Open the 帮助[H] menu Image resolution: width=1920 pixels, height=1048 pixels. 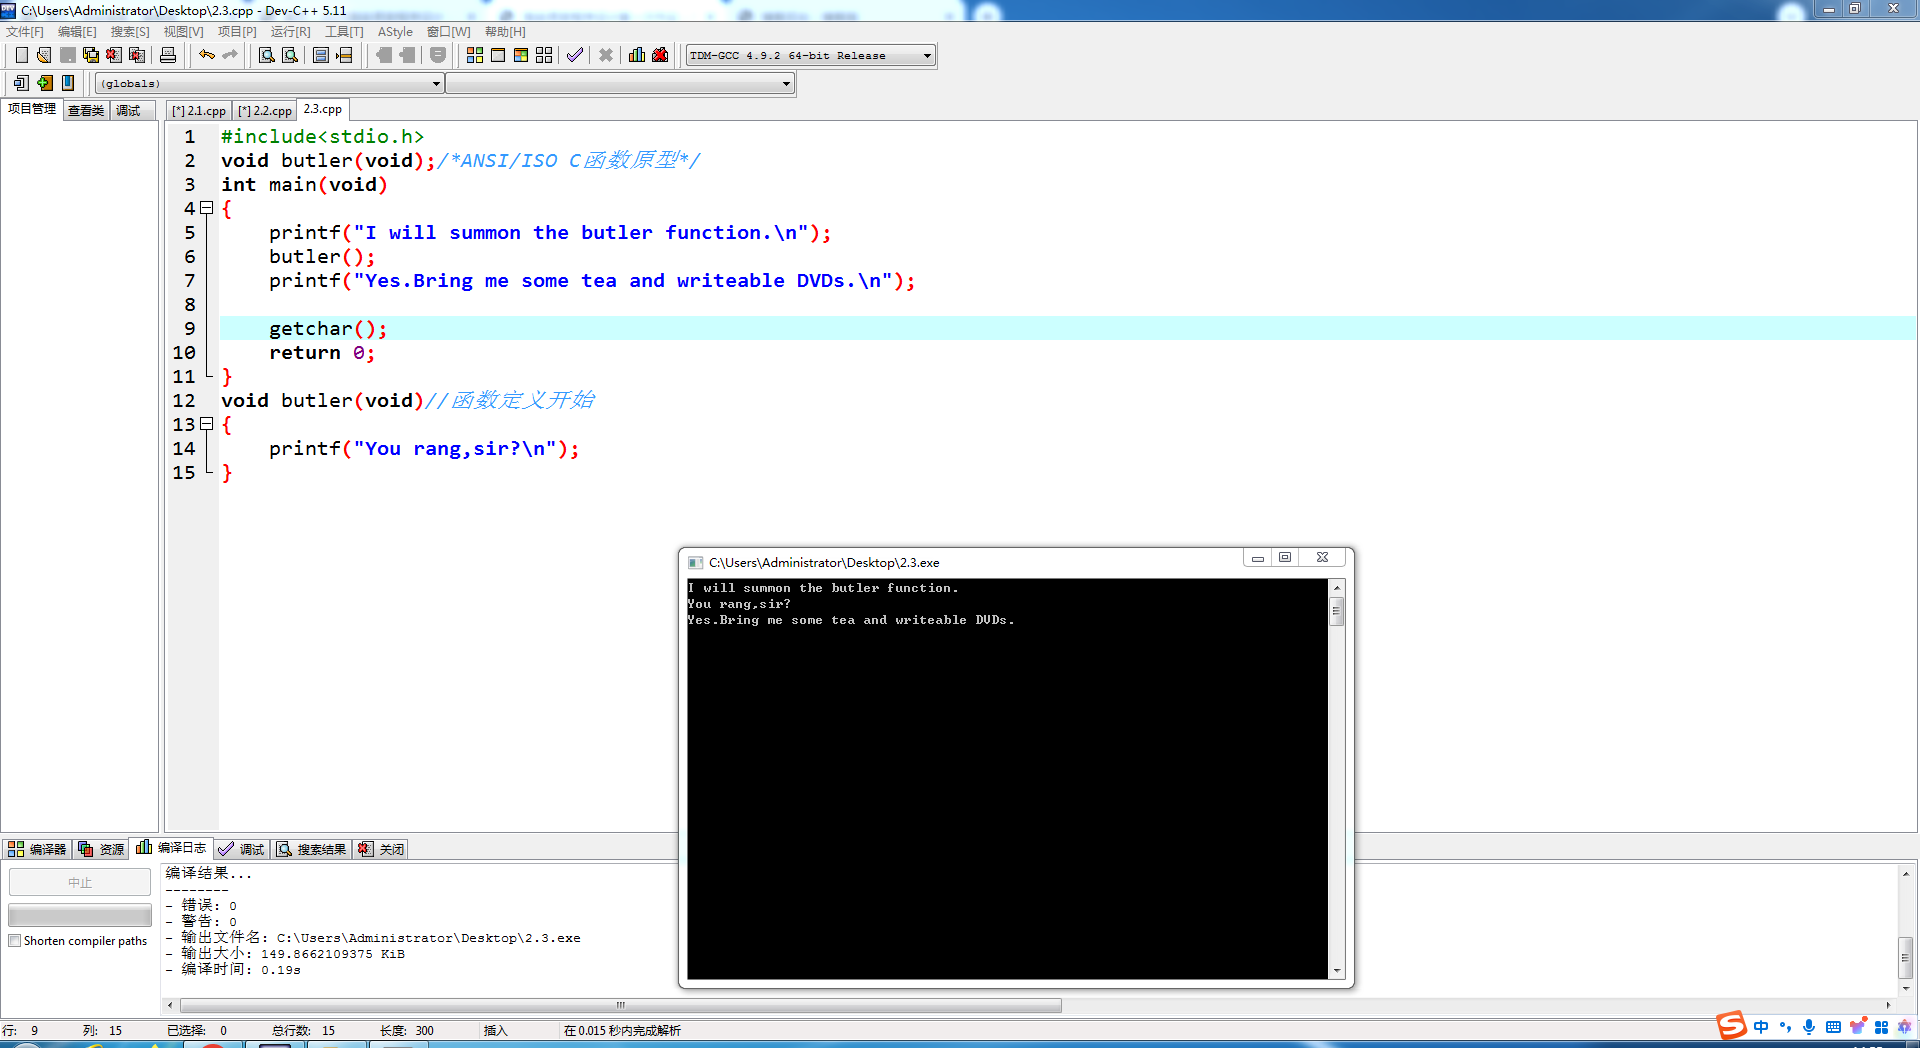point(505,32)
